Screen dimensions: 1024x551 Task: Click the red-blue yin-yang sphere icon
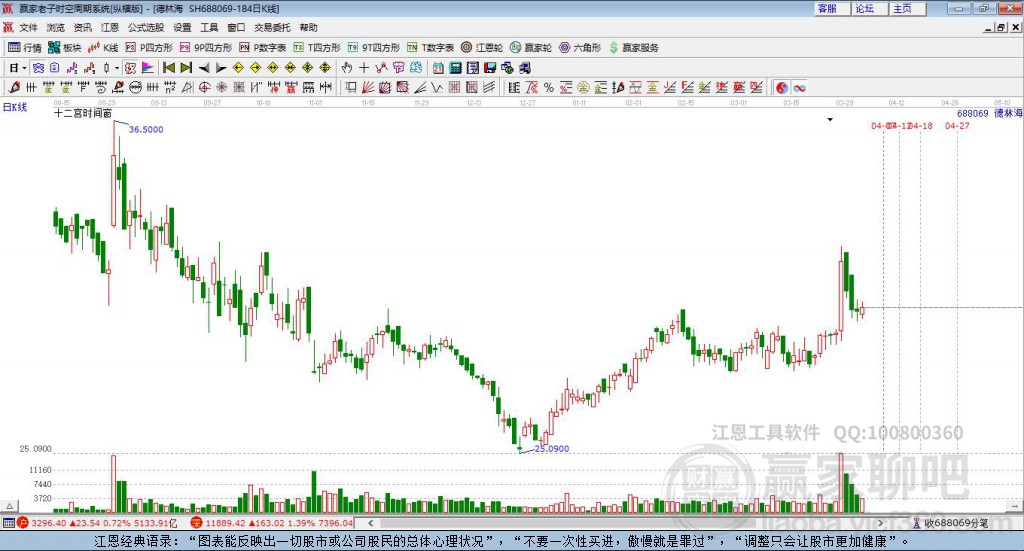(x=782, y=87)
